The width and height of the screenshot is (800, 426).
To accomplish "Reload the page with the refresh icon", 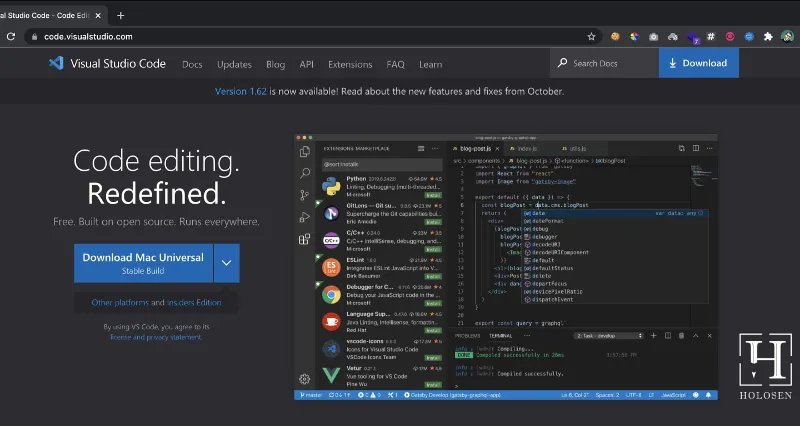I will coord(11,37).
